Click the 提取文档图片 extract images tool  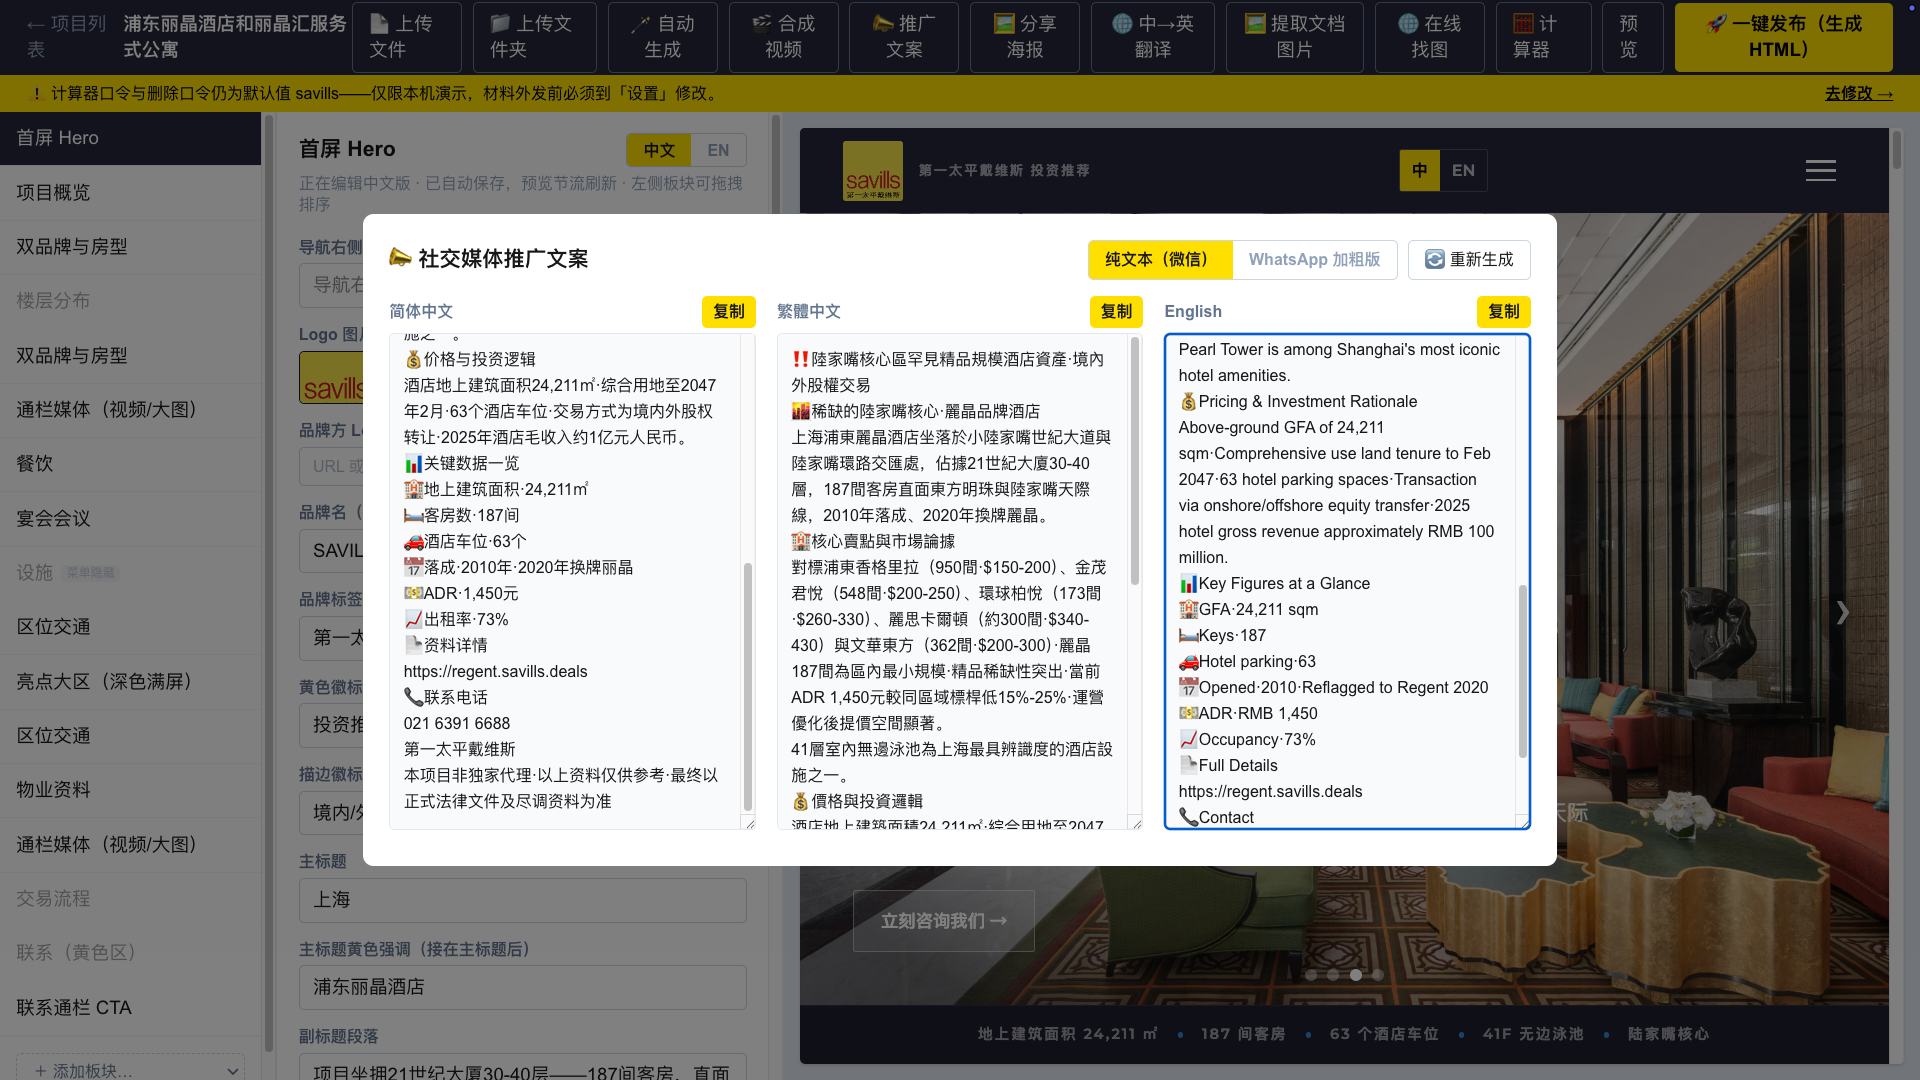[x=1294, y=37]
